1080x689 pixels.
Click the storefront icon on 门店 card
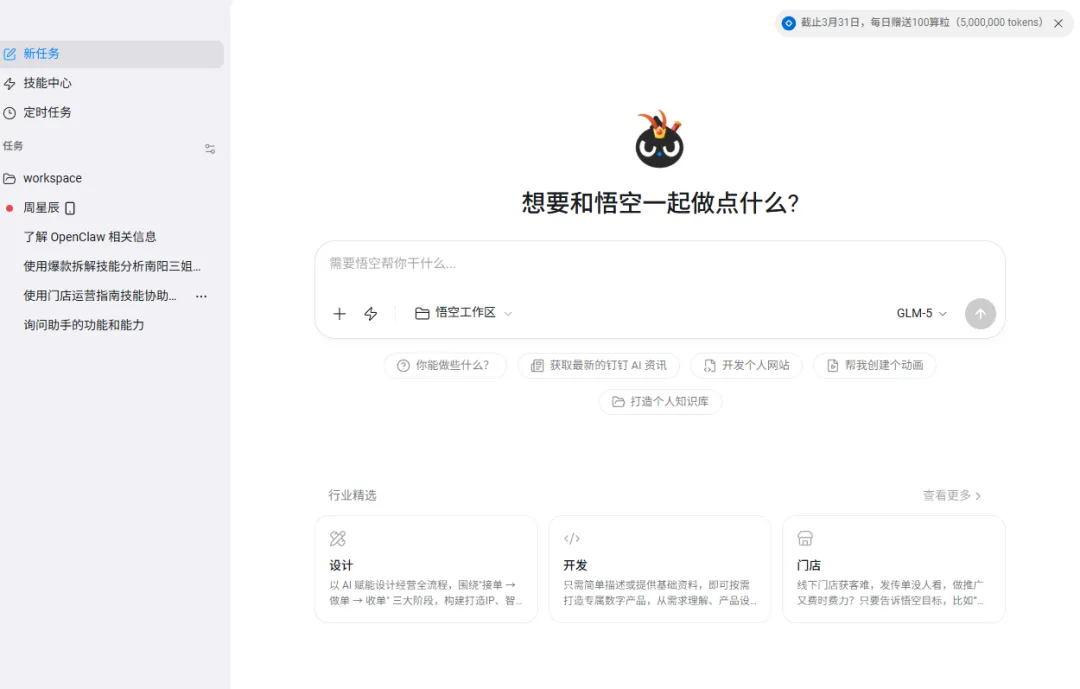[805, 538]
